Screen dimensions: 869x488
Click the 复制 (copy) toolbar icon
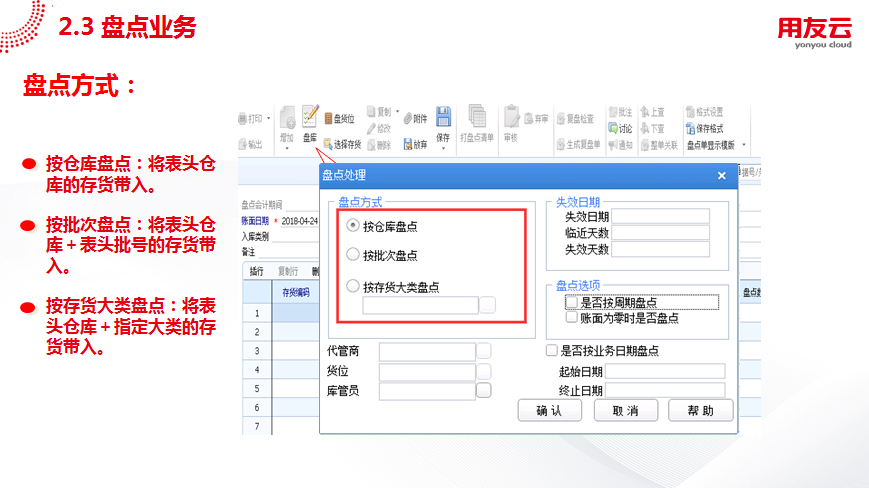tap(372, 111)
